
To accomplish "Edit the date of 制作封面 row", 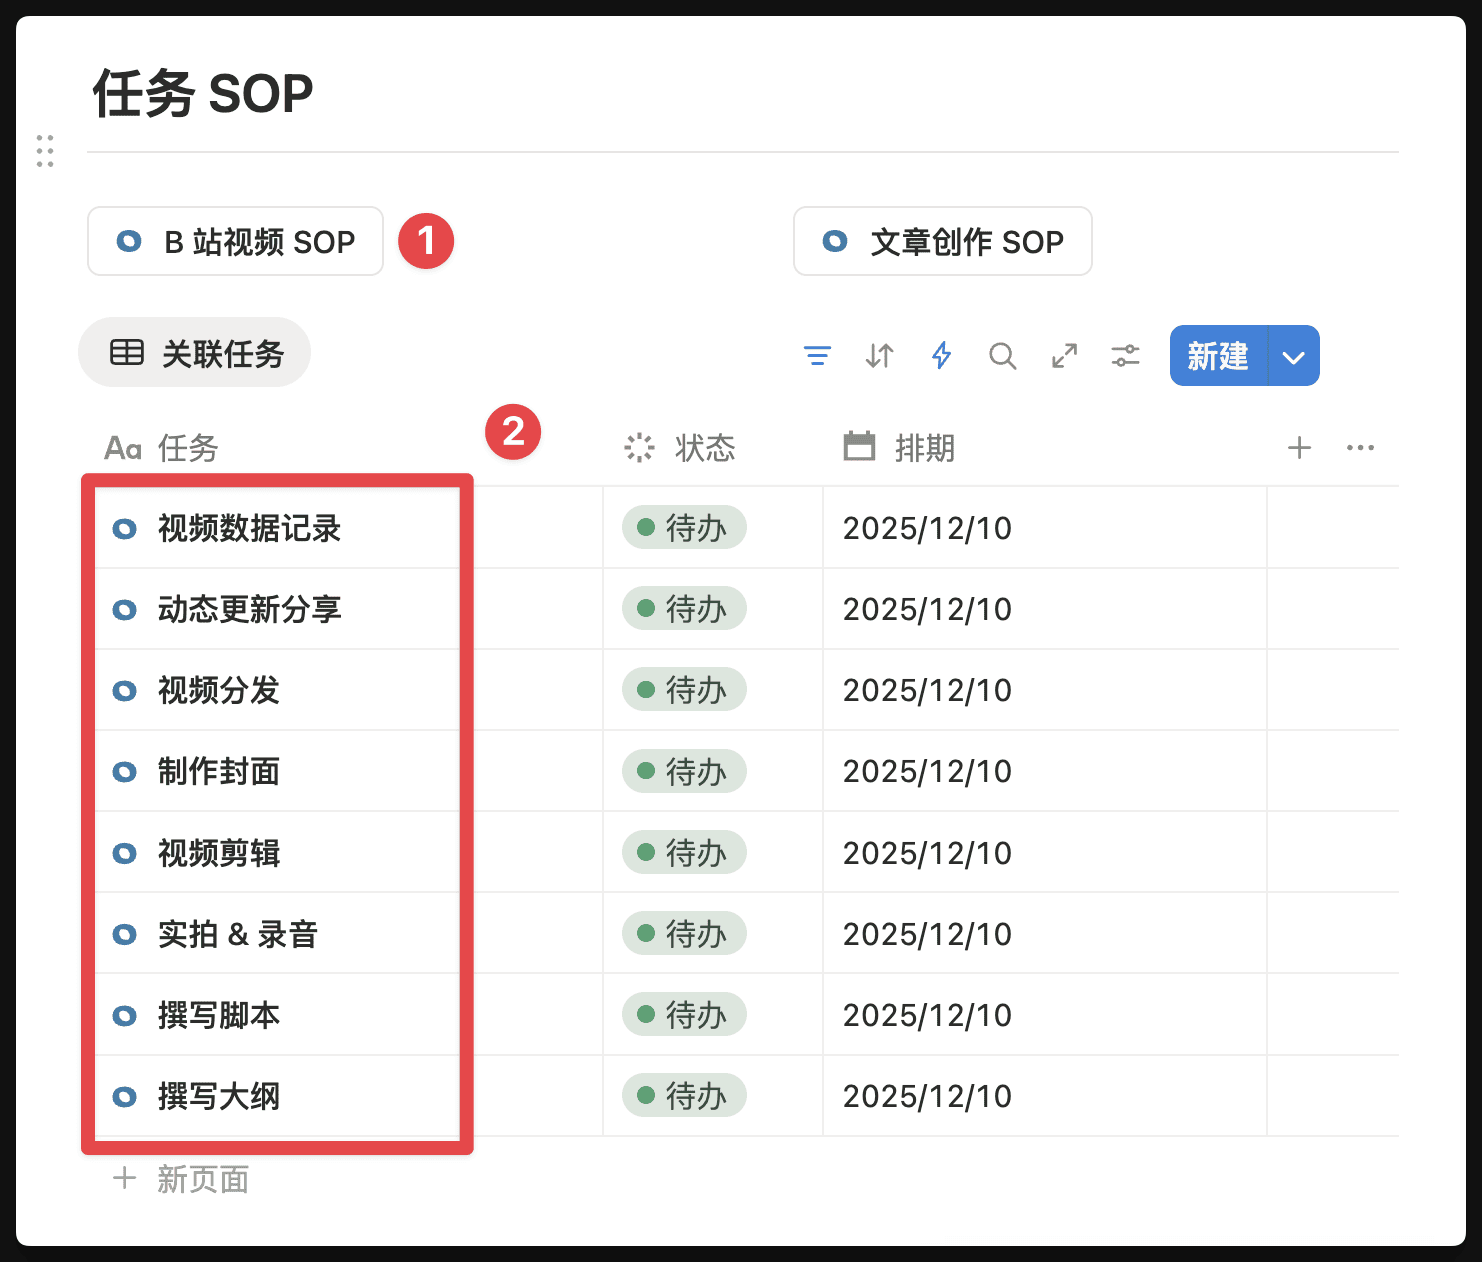I will point(927,772).
